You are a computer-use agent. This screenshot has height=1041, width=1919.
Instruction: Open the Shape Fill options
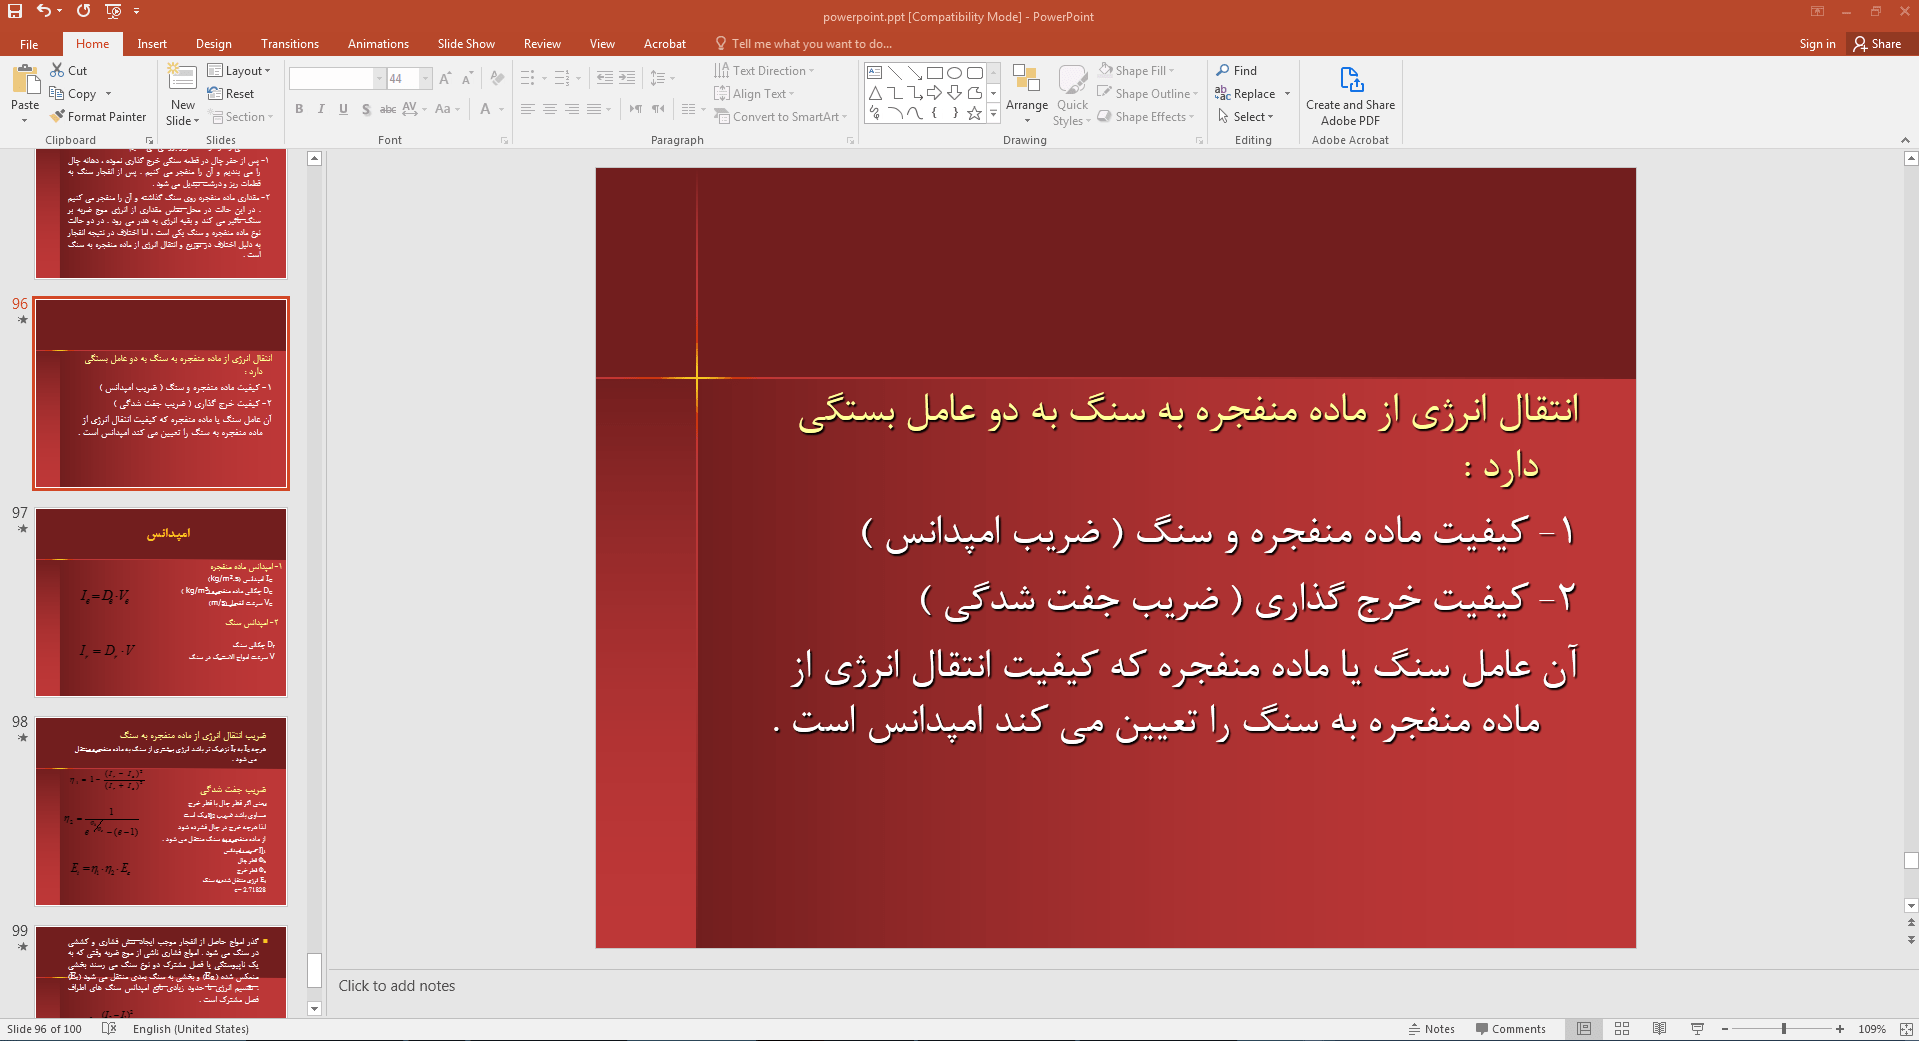(x=1139, y=69)
